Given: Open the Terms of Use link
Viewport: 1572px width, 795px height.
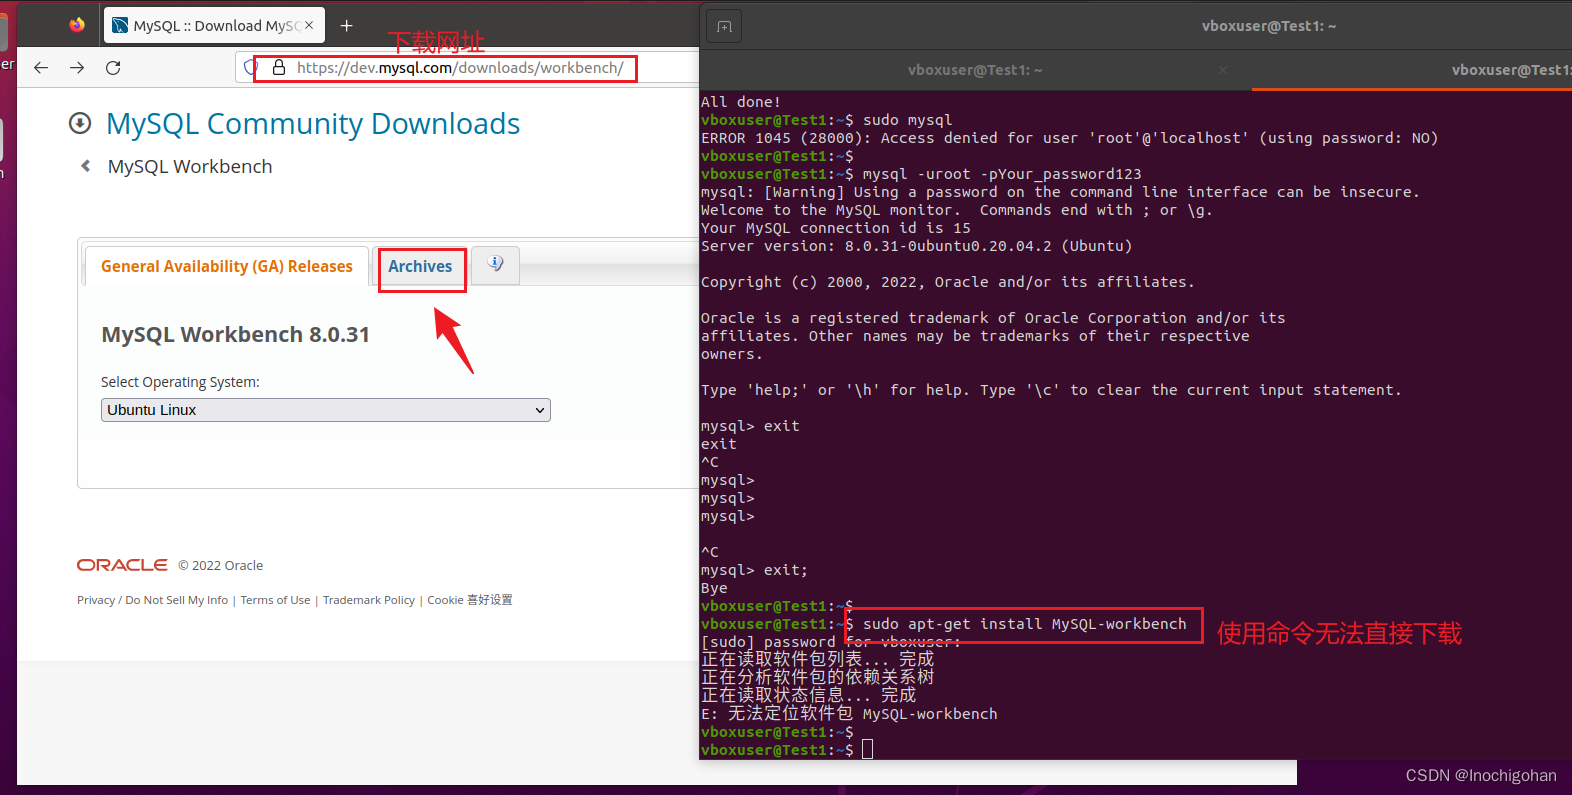Looking at the screenshot, I should [x=275, y=600].
